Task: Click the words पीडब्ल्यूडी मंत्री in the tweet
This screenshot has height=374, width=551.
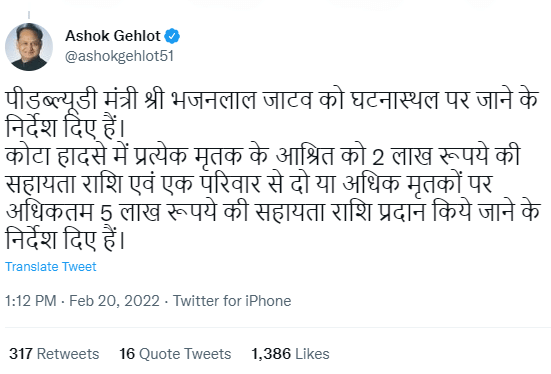Action: point(71,99)
